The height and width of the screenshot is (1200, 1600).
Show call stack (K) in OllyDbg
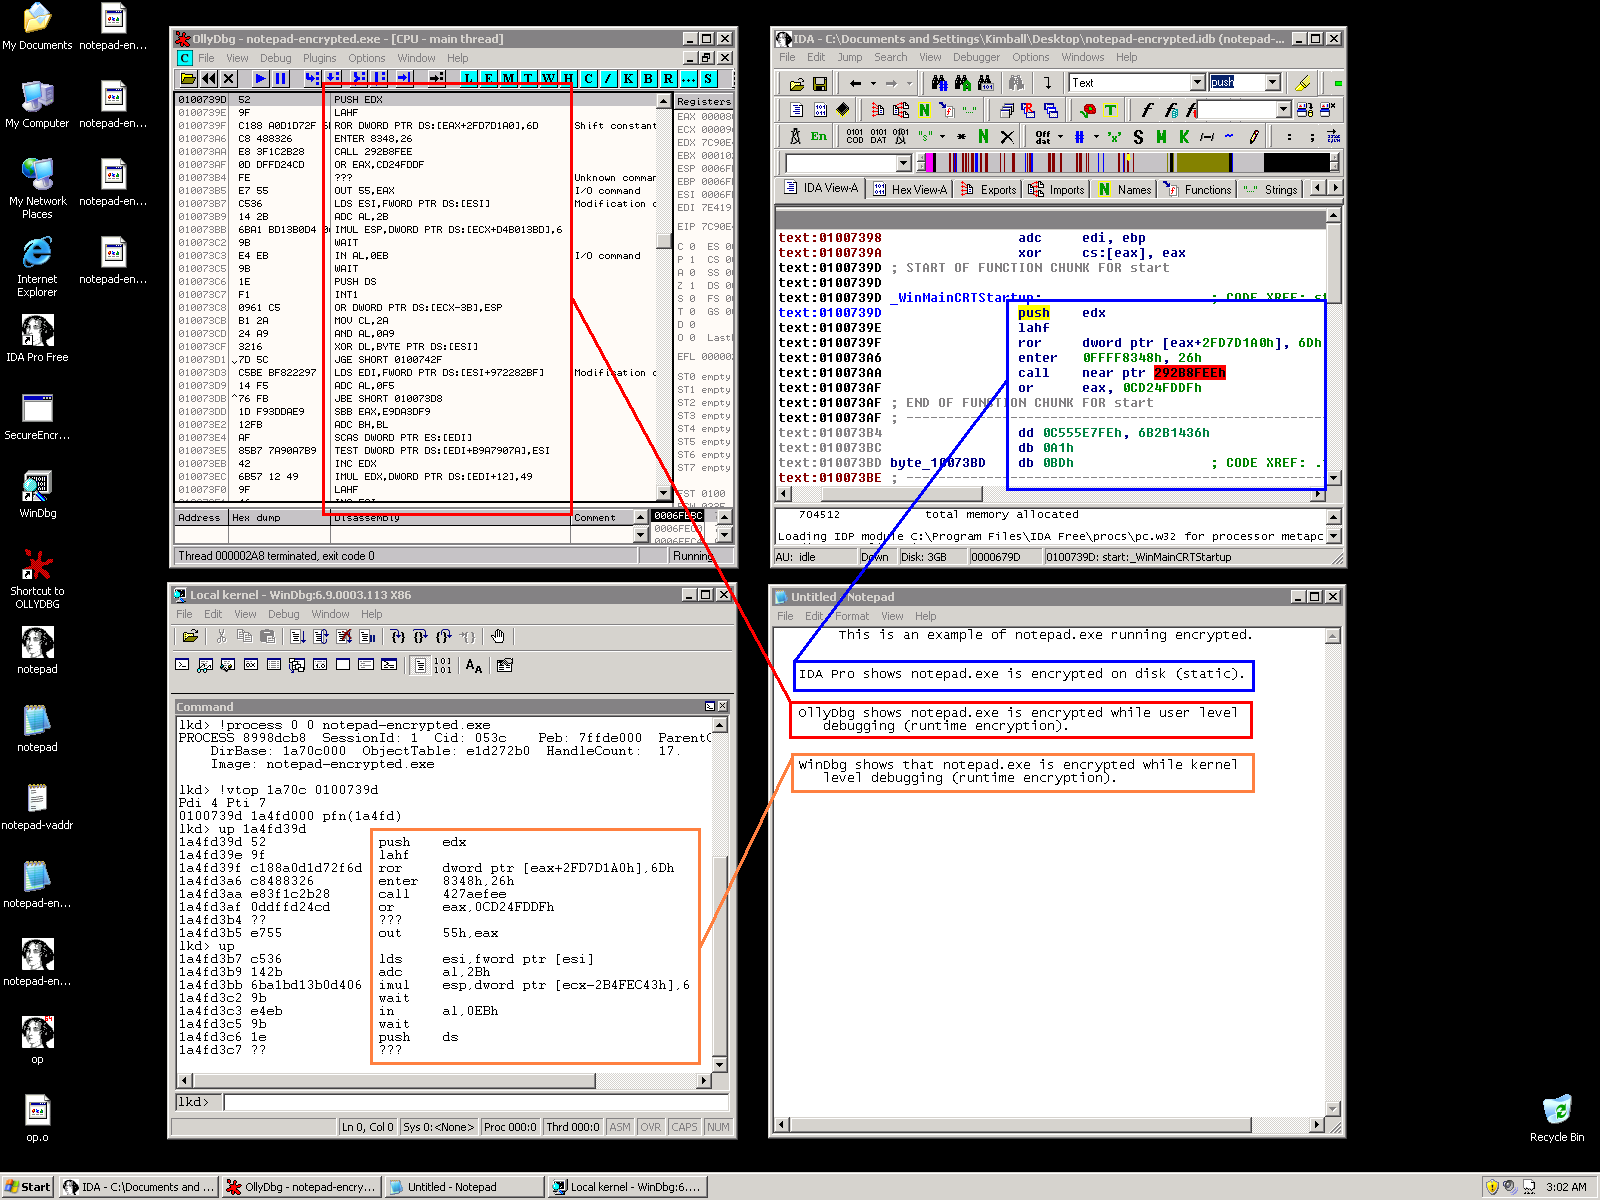(628, 78)
